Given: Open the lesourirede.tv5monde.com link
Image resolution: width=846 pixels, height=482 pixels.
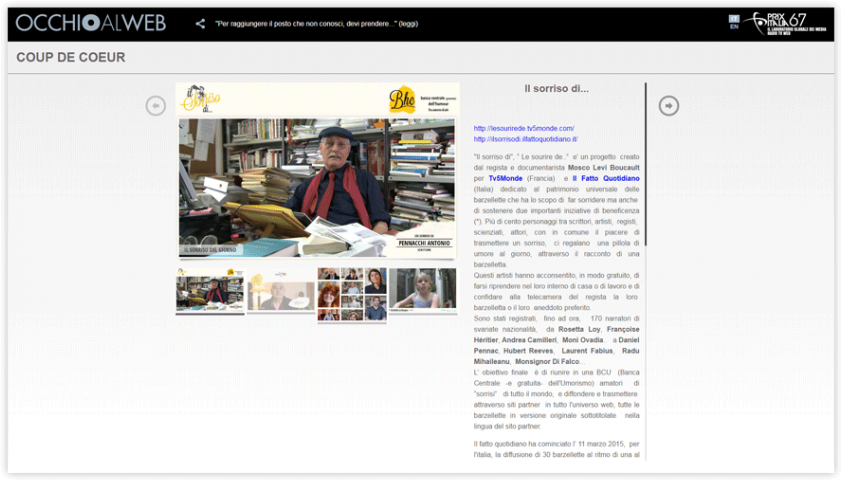Looking at the screenshot, I should 524,128.
